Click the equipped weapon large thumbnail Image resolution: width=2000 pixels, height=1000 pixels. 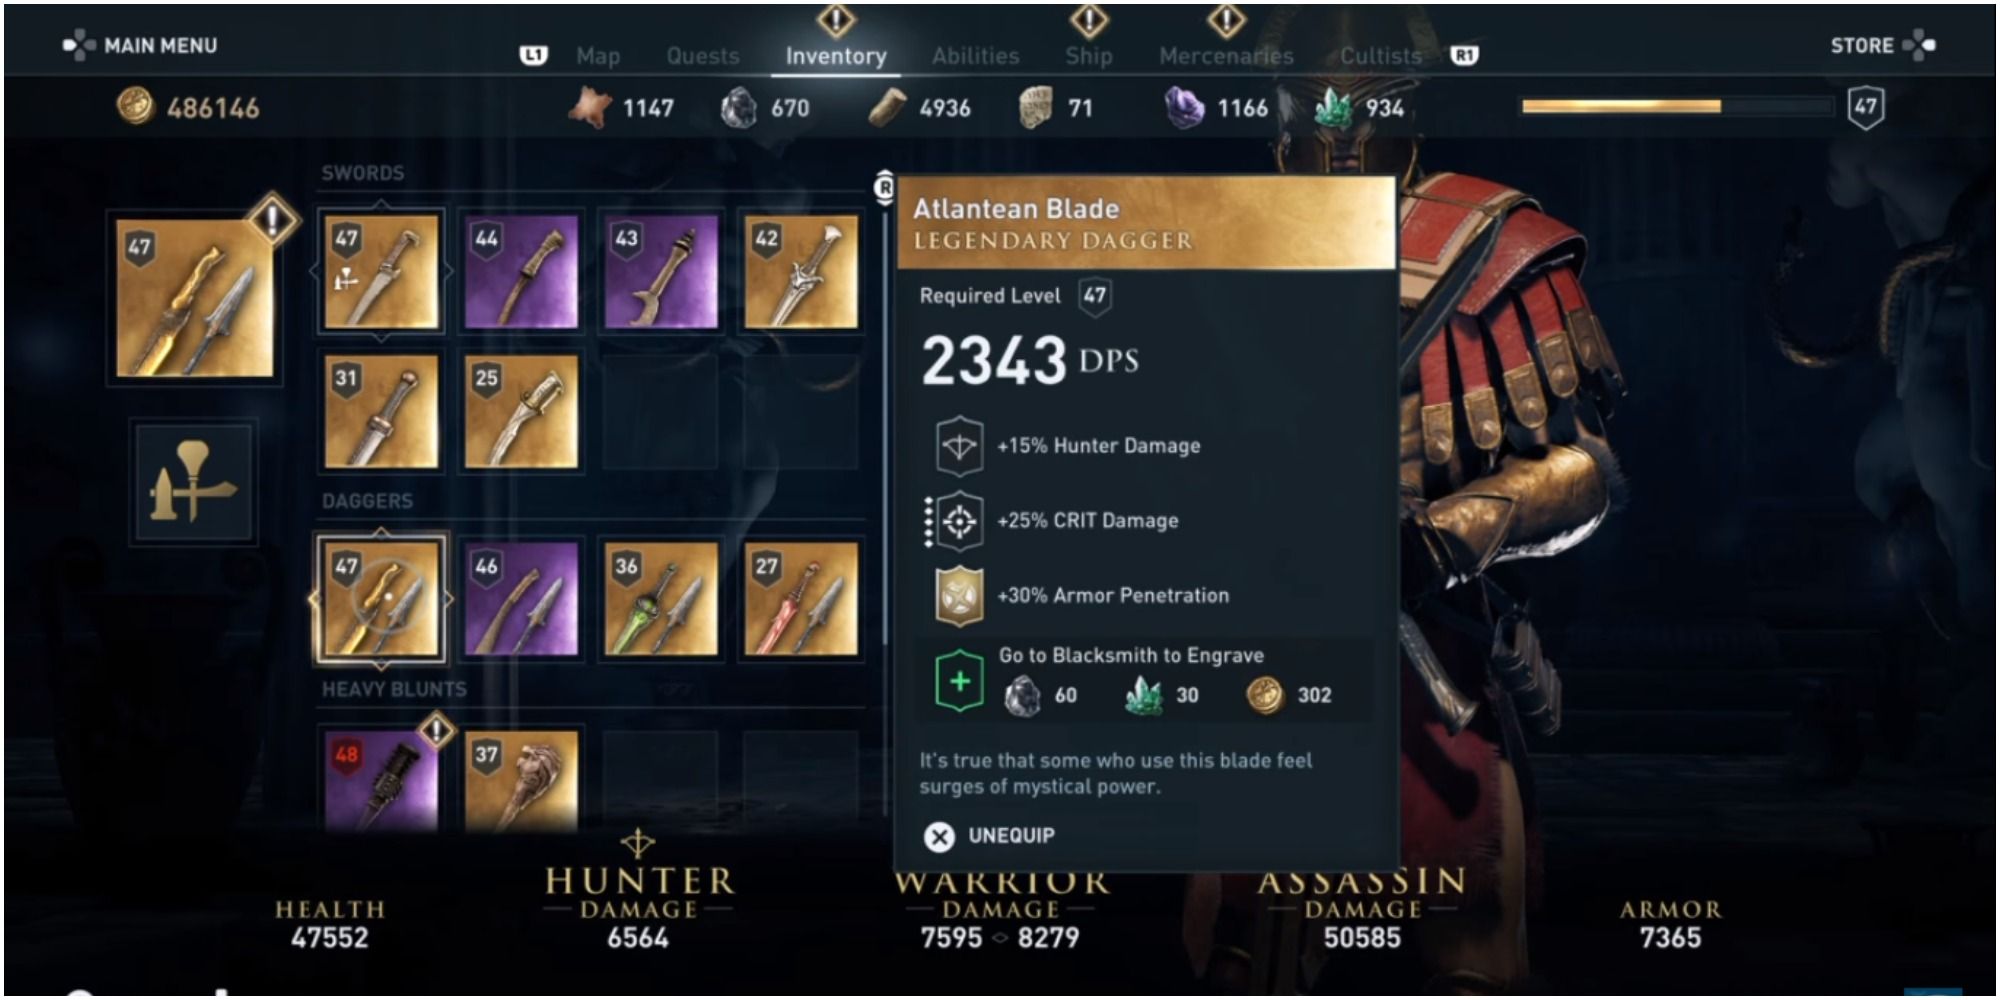(x=195, y=298)
